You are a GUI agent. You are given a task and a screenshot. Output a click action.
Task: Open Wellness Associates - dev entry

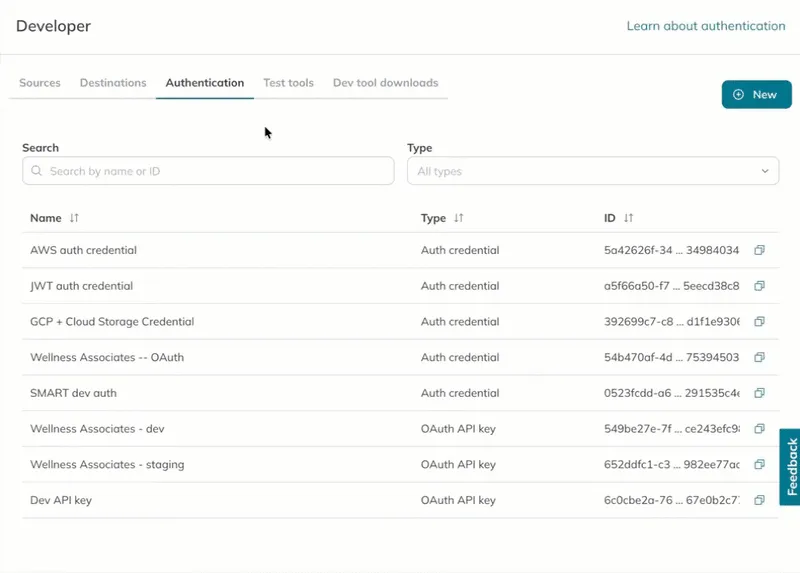tap(97, 429)
